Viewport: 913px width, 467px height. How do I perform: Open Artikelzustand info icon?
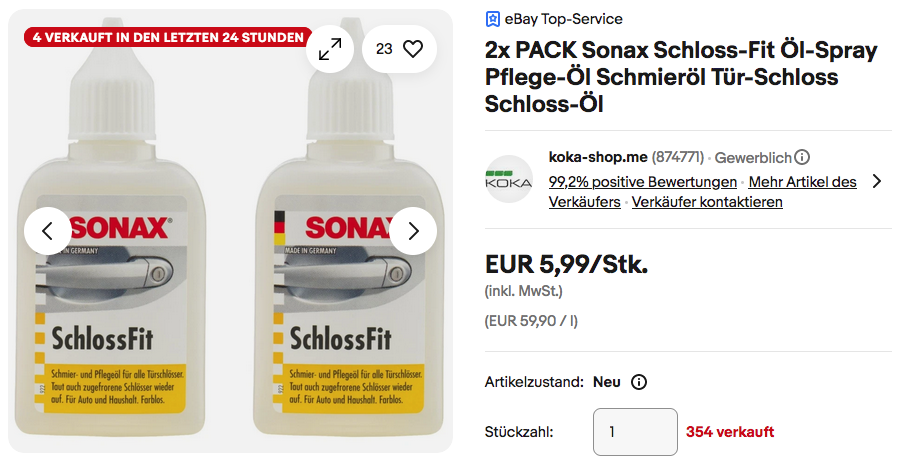point(640,382)
